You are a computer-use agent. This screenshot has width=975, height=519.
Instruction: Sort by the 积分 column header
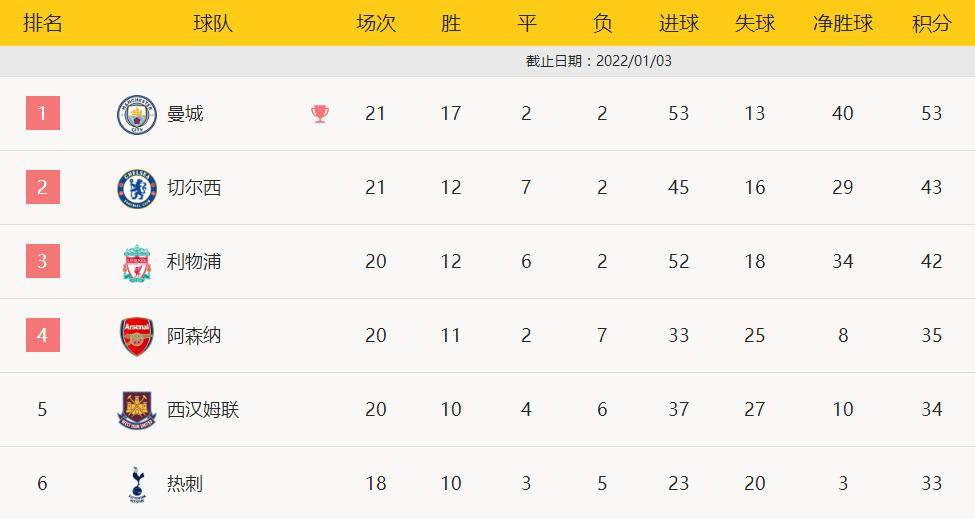931,23
